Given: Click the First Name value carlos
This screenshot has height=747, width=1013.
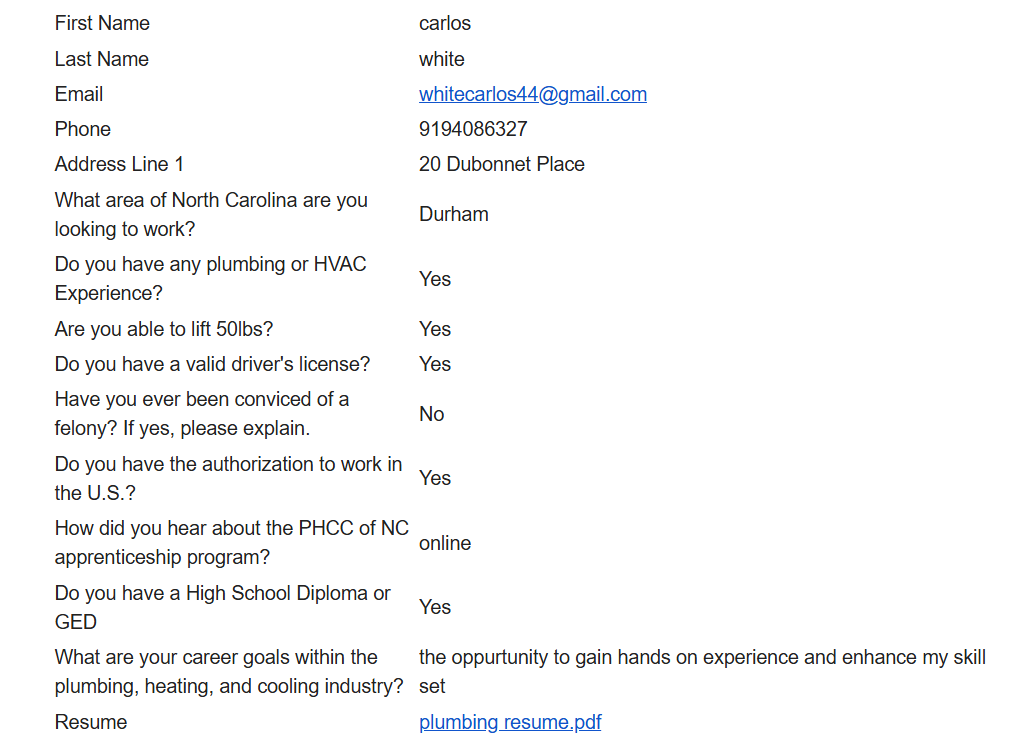Looking at the screenshot, I should 444,23.
